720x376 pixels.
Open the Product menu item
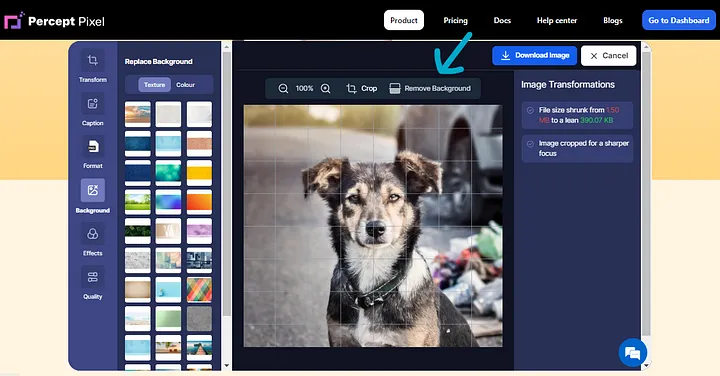pyautogui.click(x=404, y=20)
